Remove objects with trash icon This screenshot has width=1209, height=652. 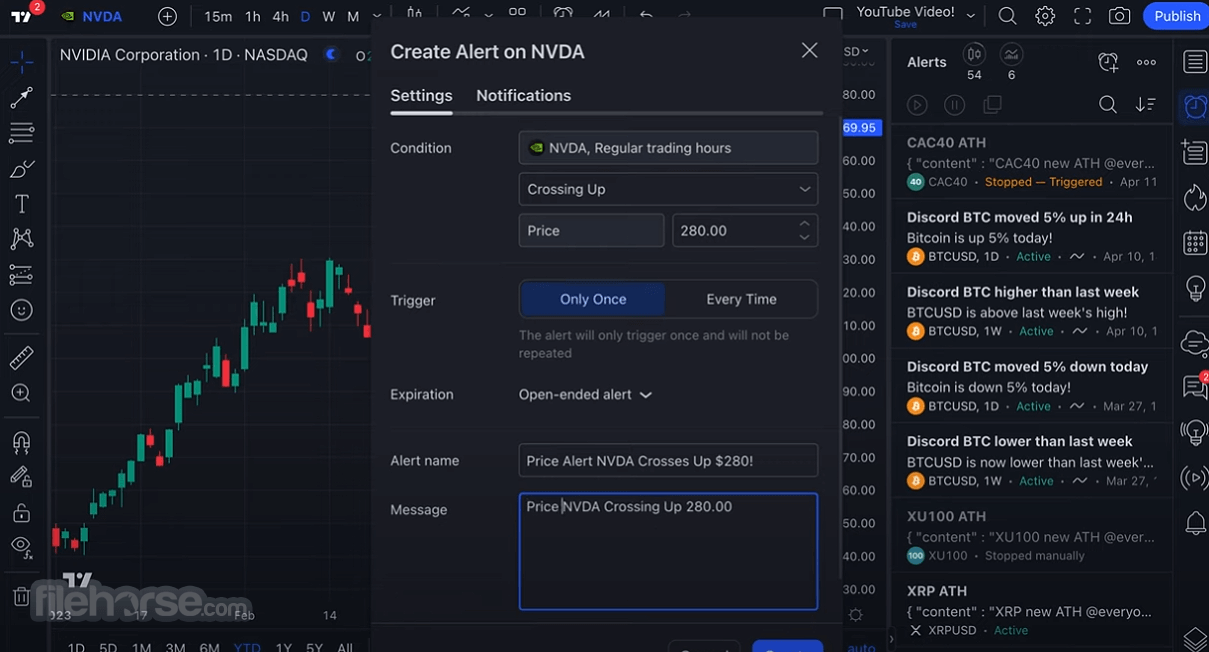(21, 596)
